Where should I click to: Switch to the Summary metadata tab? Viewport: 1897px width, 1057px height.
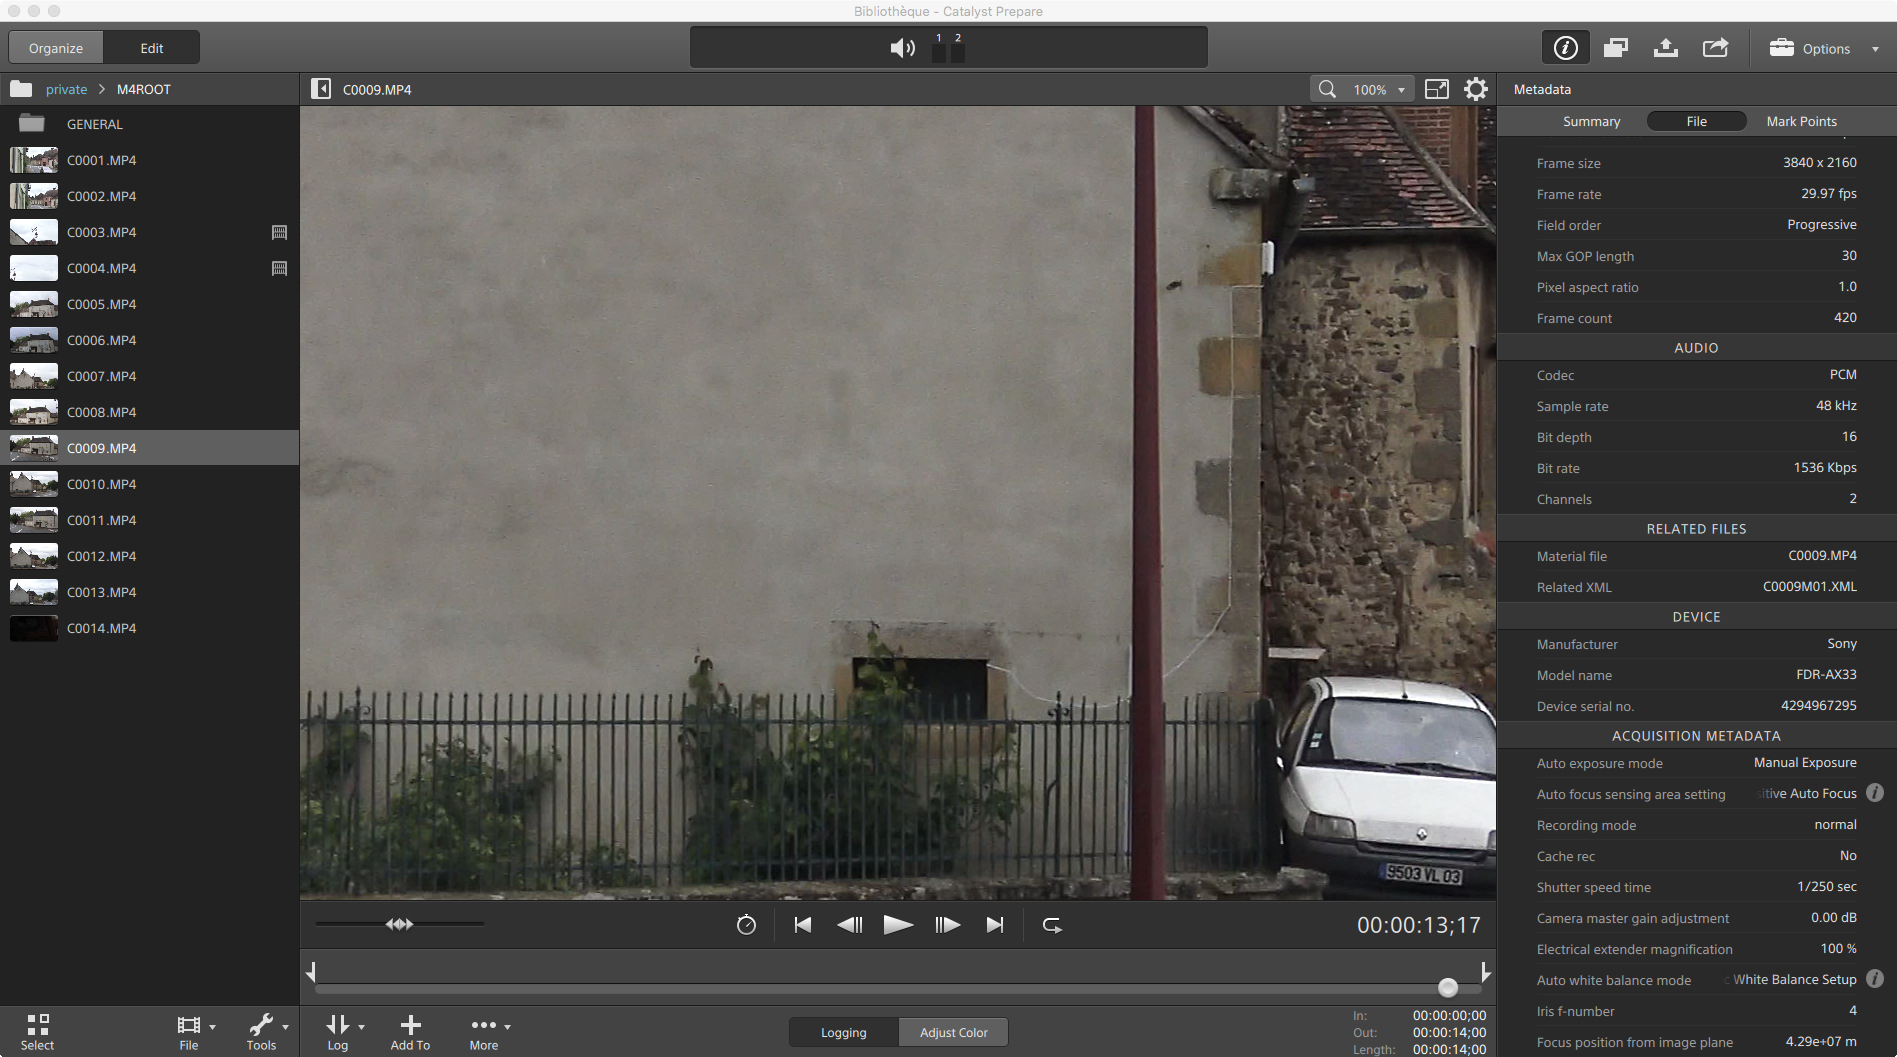[1591, 121]
